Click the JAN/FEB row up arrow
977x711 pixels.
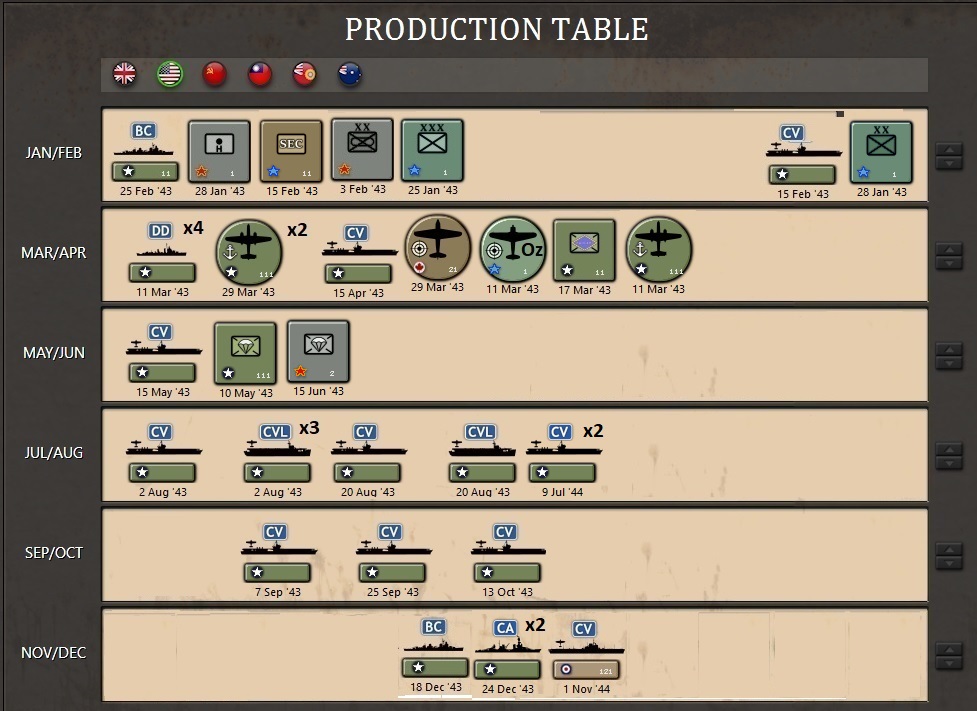pyautogui.click(x=948, y=150)
